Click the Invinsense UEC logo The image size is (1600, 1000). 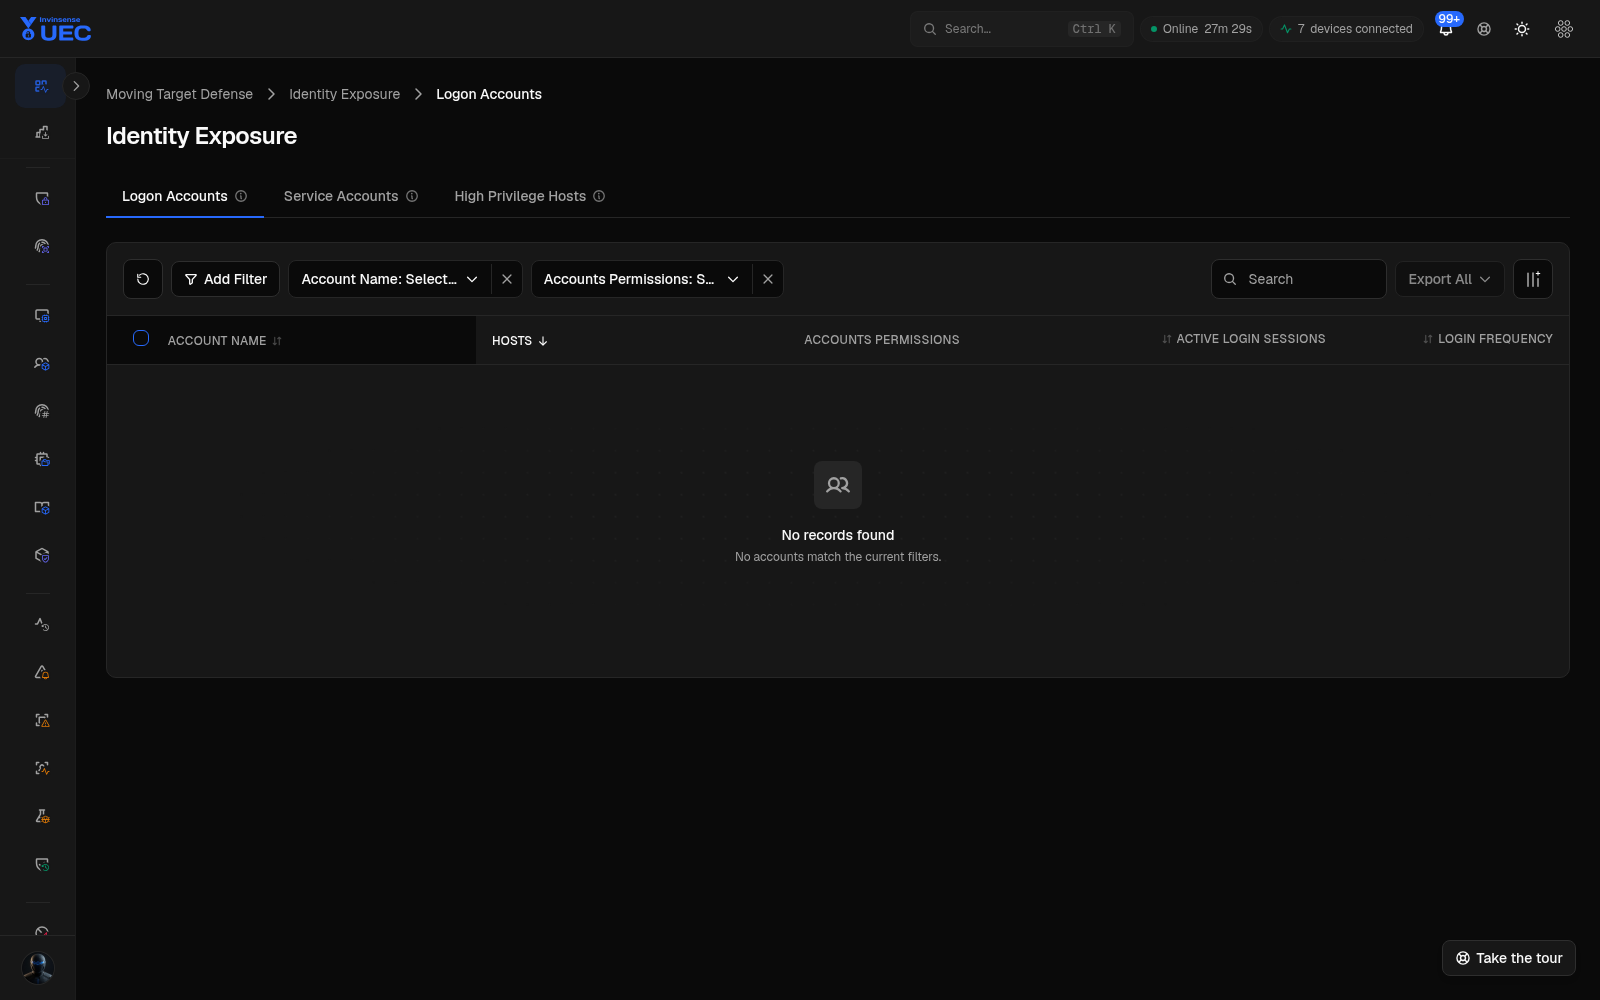click(56, 29)
